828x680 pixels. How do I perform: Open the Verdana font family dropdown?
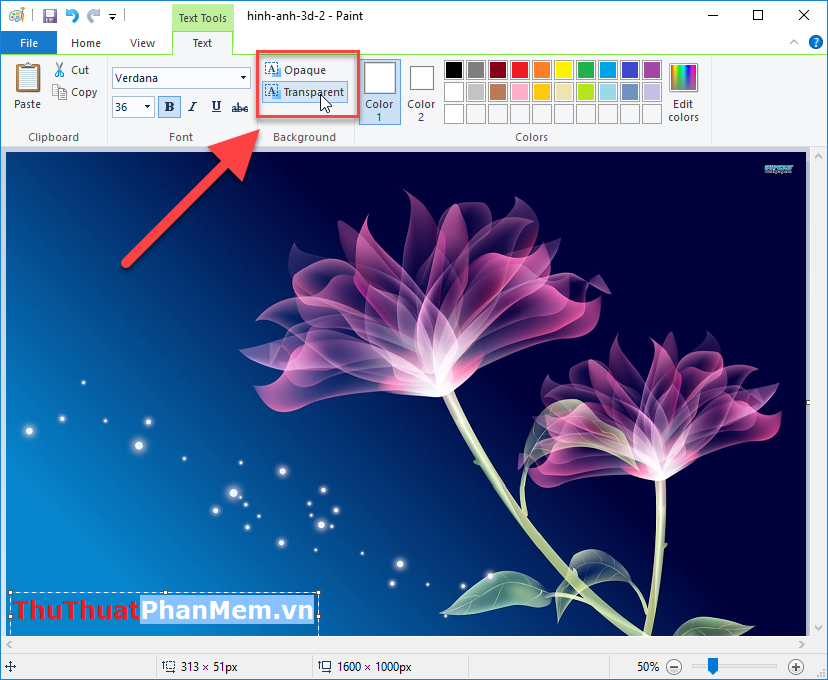pyautogui.click(x=243, y=77)
